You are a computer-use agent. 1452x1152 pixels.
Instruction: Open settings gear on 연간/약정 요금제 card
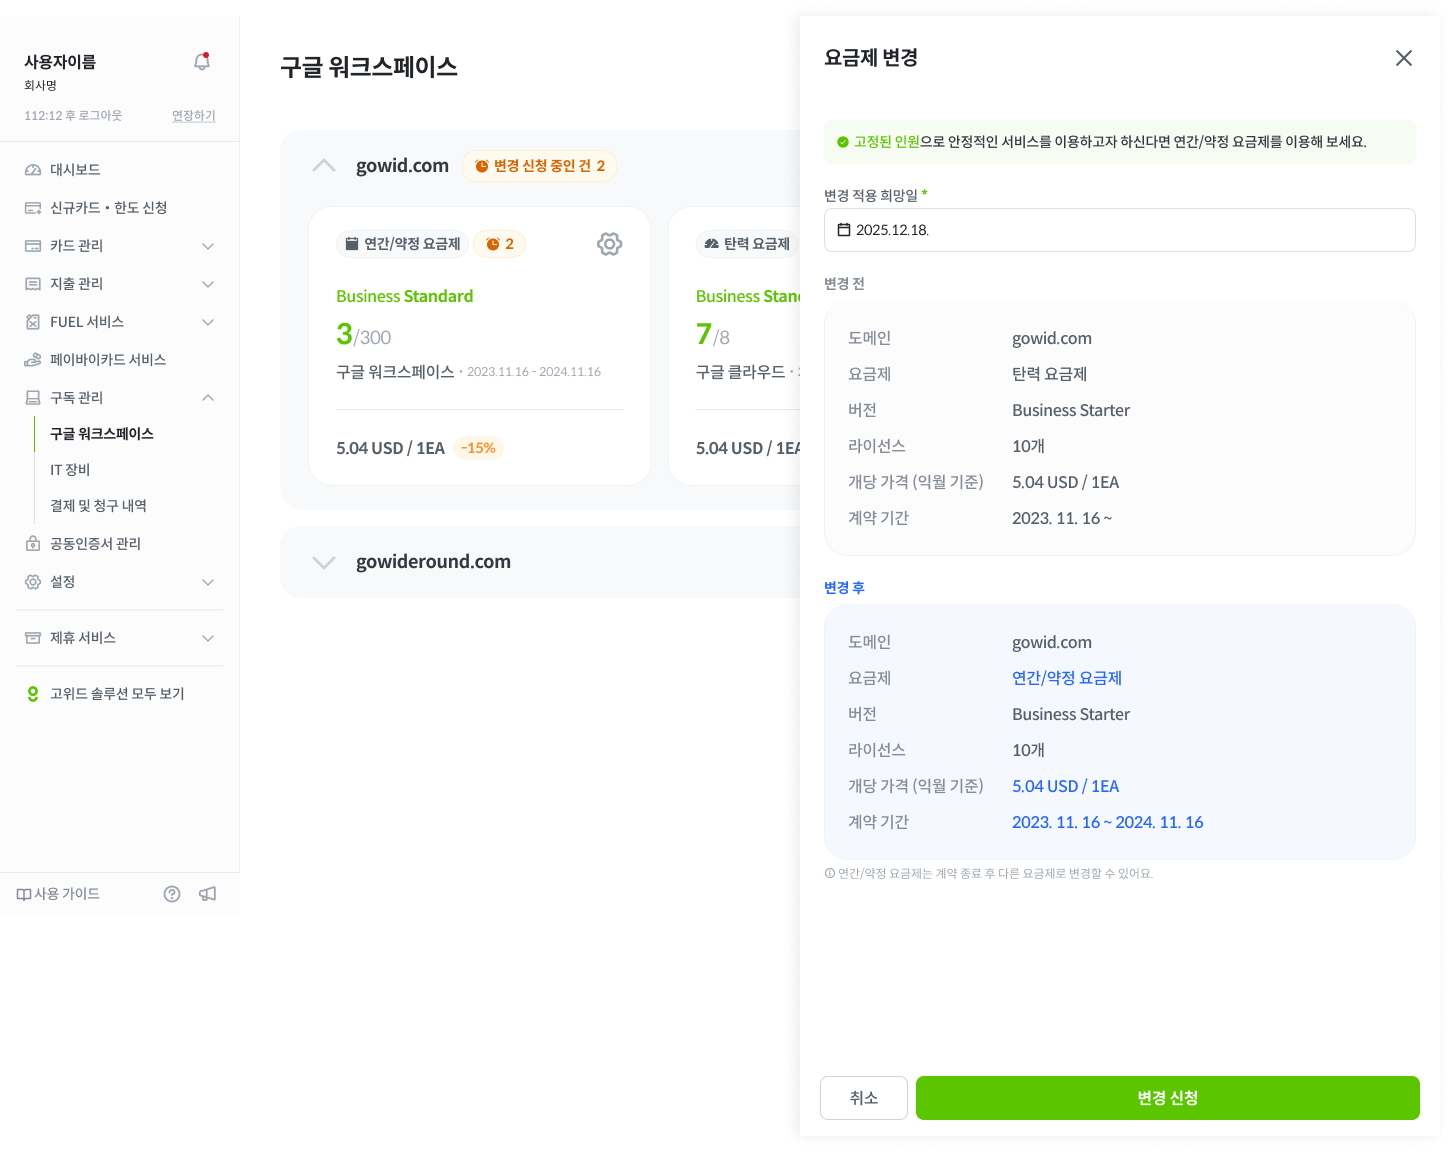610,244
